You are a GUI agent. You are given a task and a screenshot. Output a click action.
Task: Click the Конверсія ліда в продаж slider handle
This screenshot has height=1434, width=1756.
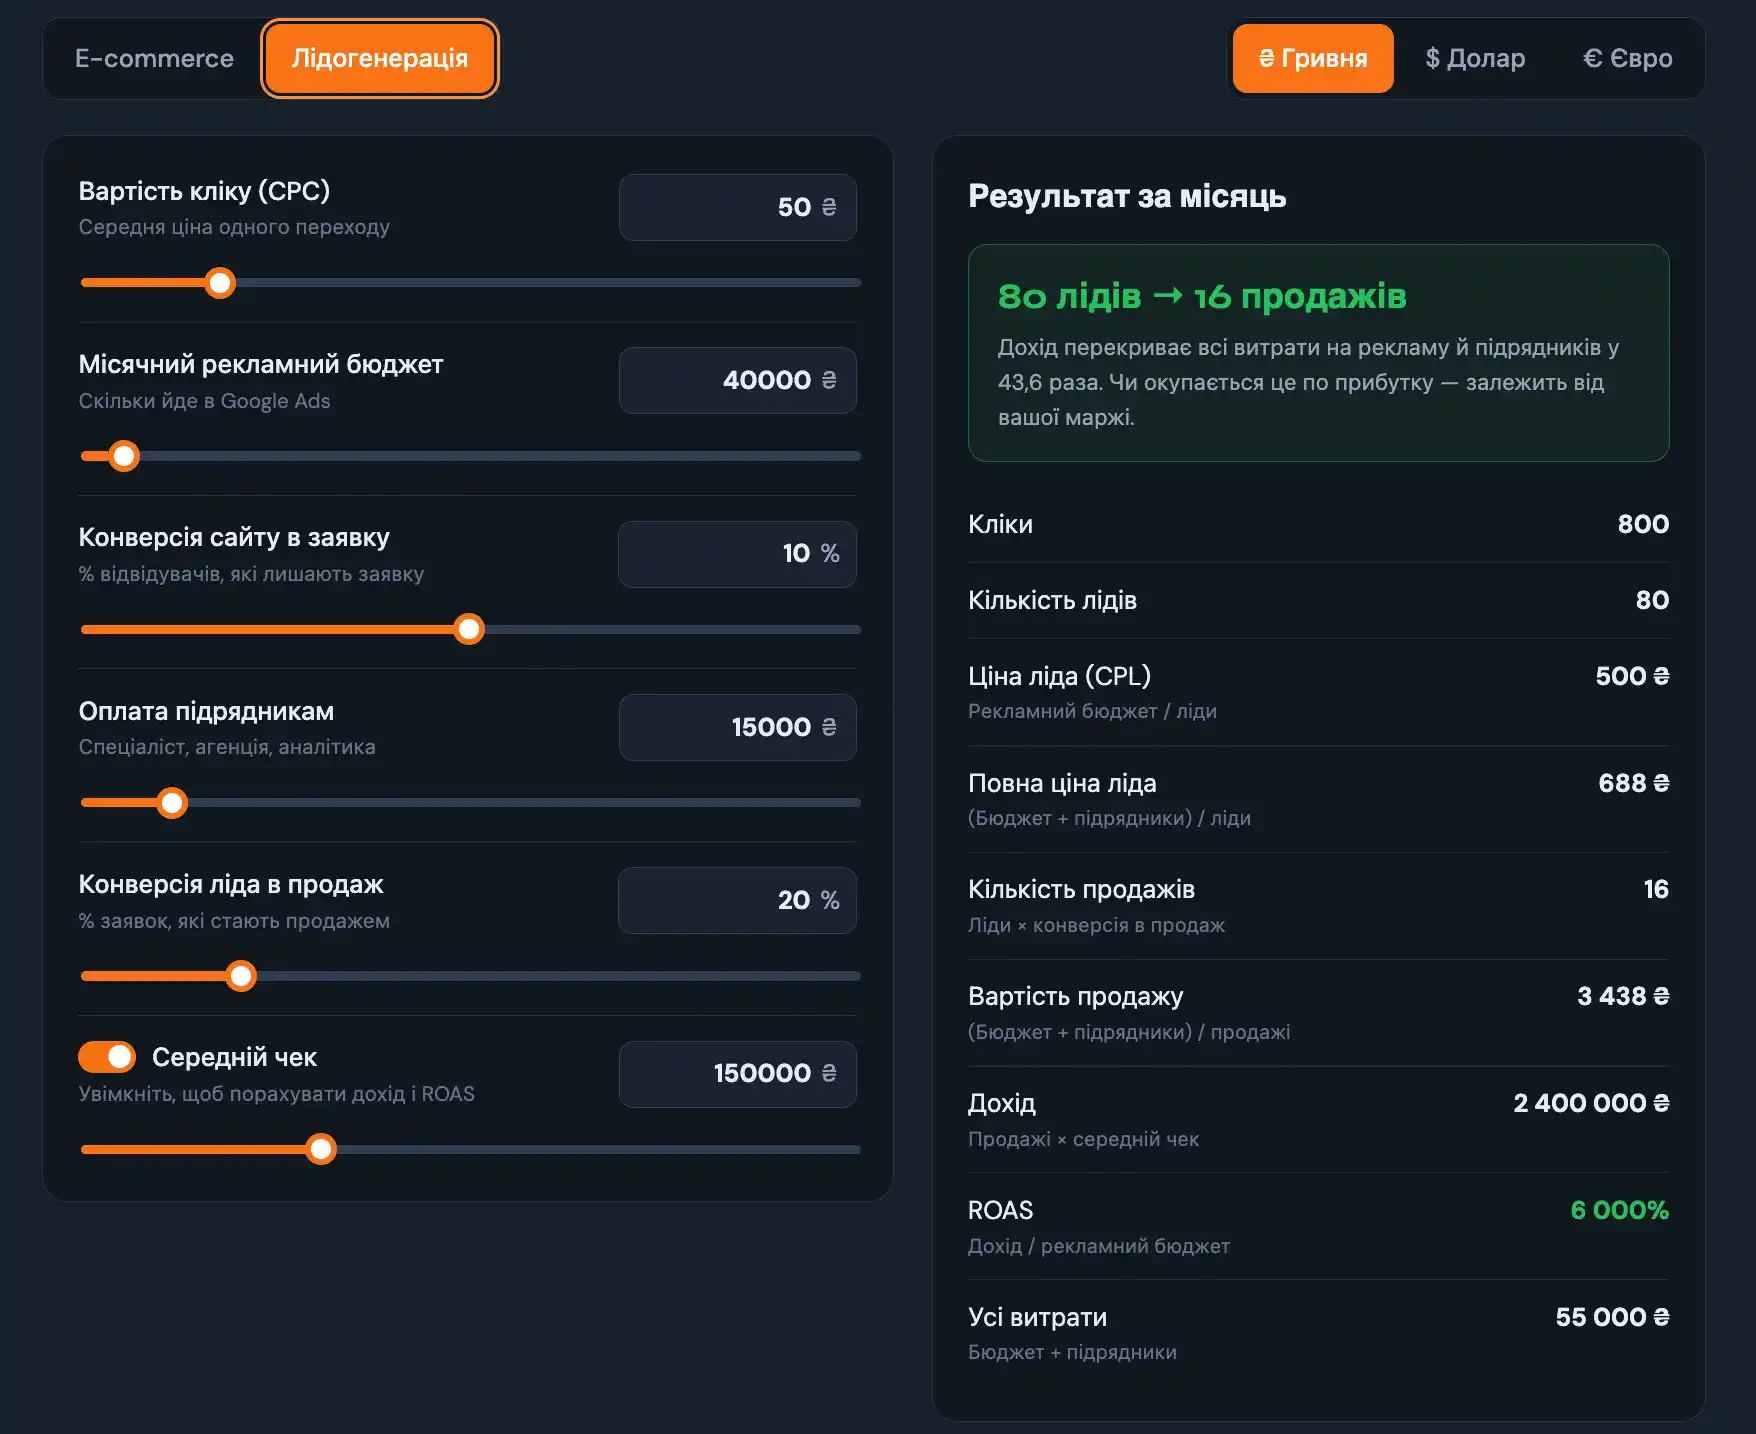point(241,976)
